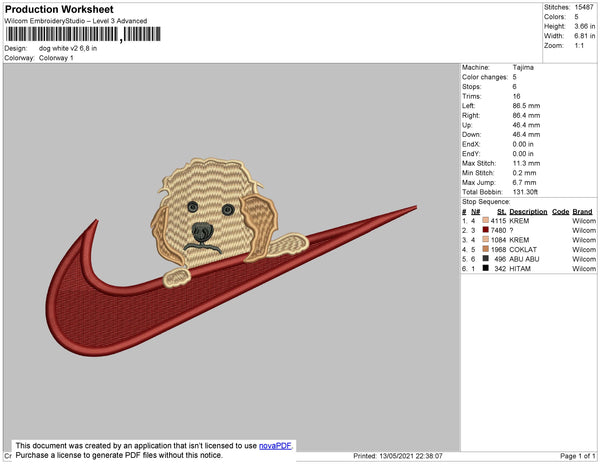600x464 pixels.
Task: Click the Wilcom brand in the HITAM row
Action: click(x=584, y=269)
